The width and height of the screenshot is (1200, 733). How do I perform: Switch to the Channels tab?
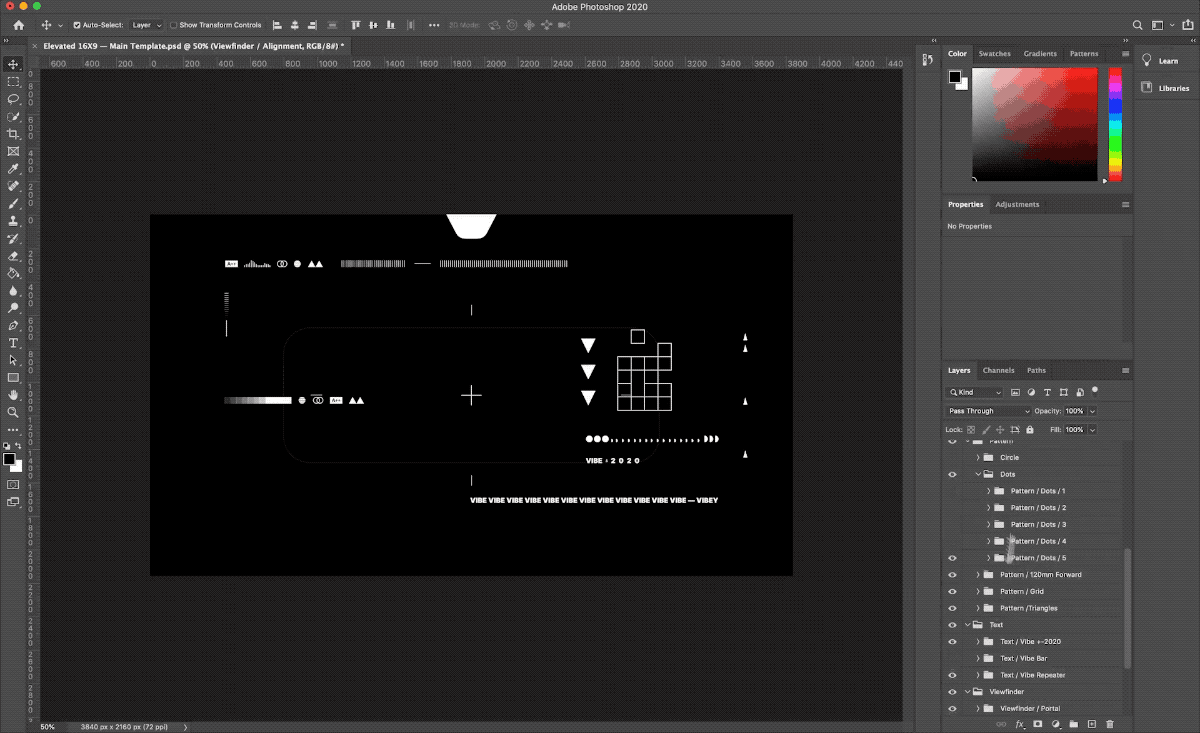pos(998,370)
